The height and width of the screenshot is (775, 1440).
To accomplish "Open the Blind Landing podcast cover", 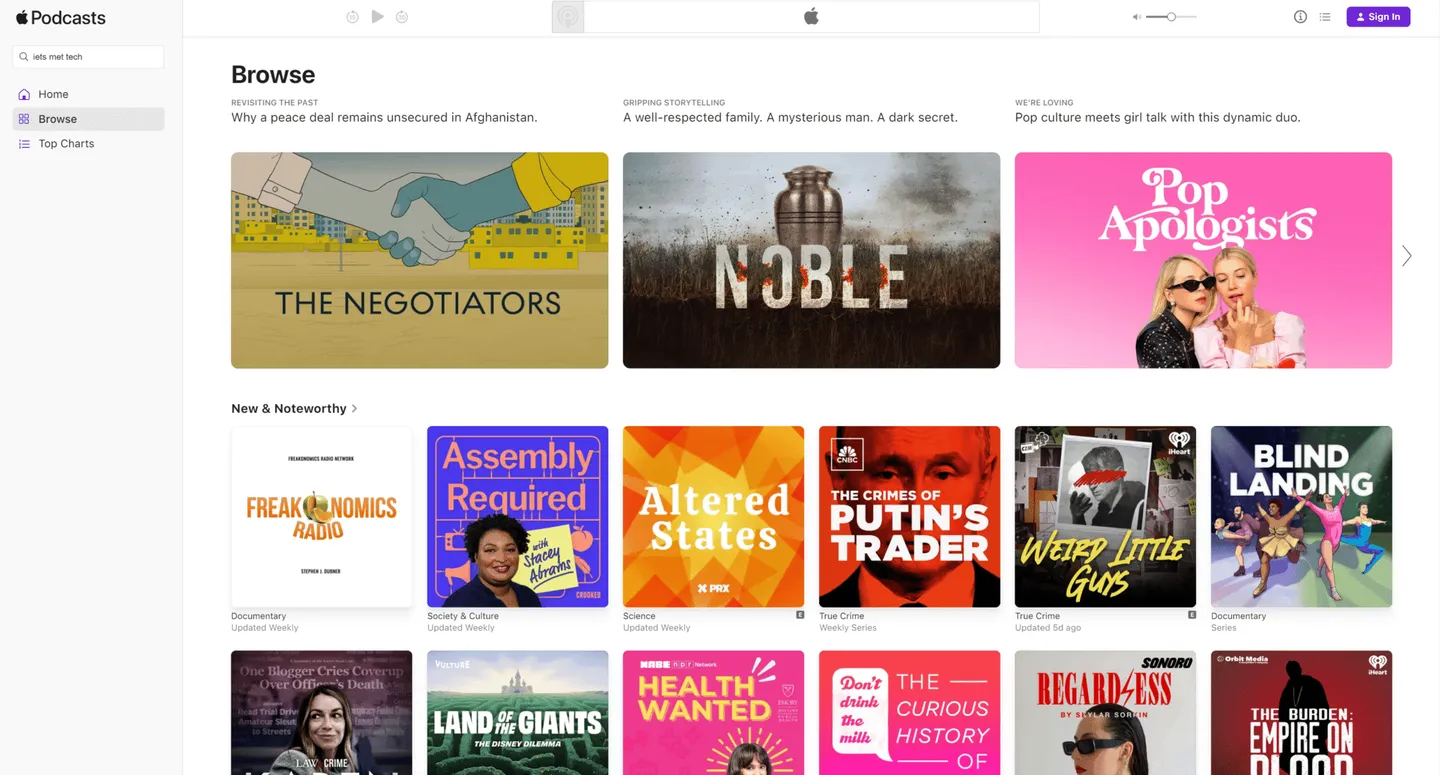I will click(1301, 517).
